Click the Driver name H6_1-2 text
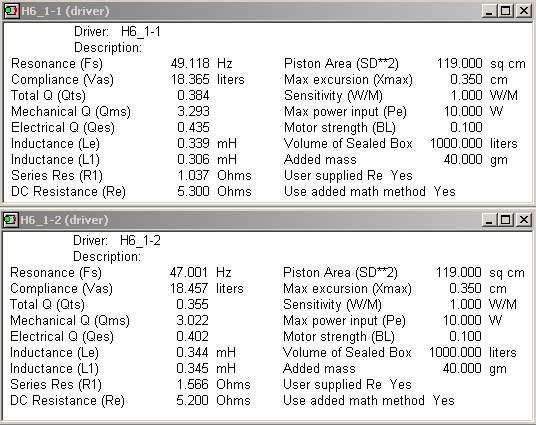 click(x=140, y=240)
